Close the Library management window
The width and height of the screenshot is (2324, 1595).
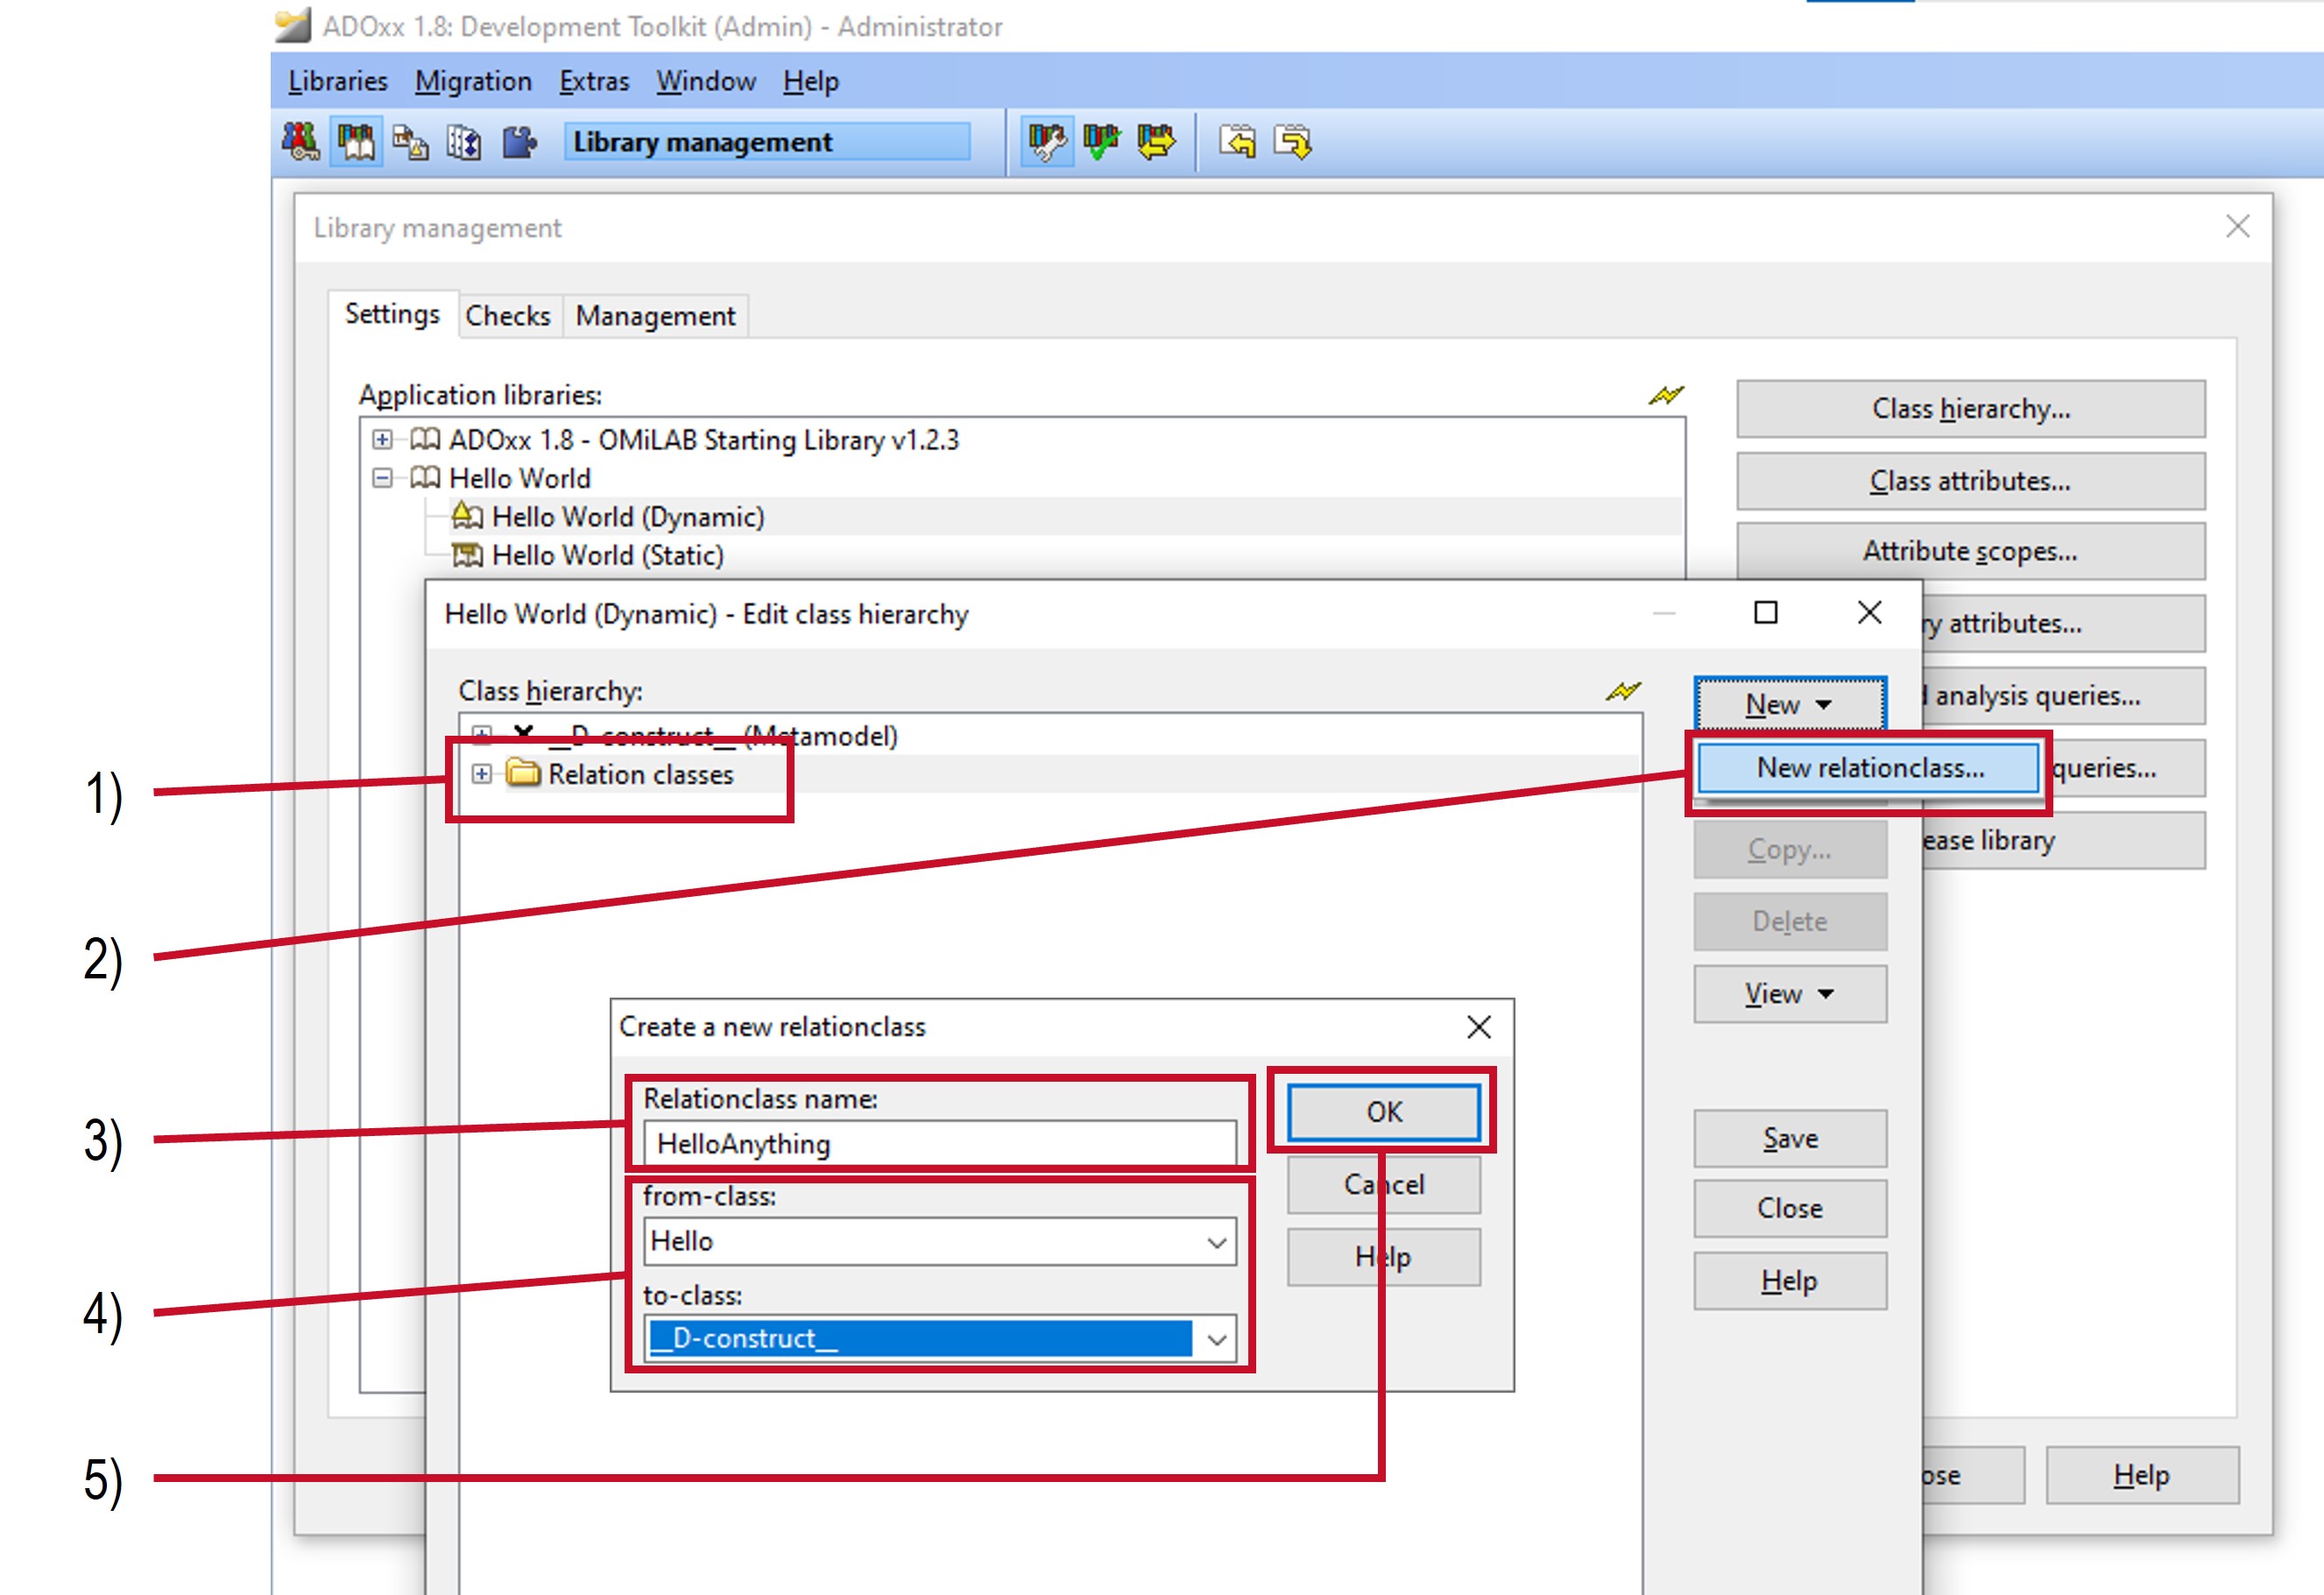point(2238,227)
